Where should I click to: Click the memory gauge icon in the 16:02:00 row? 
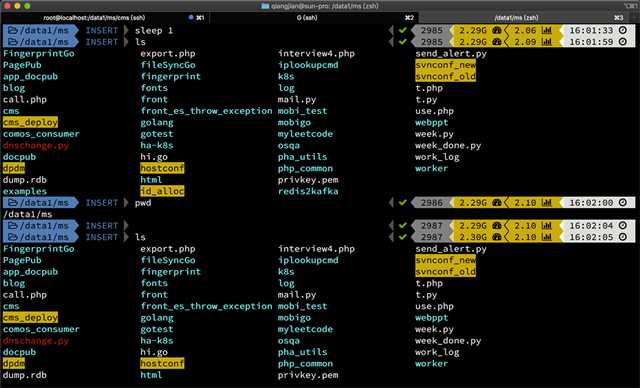pyautogui.click(x=497, y=202)
